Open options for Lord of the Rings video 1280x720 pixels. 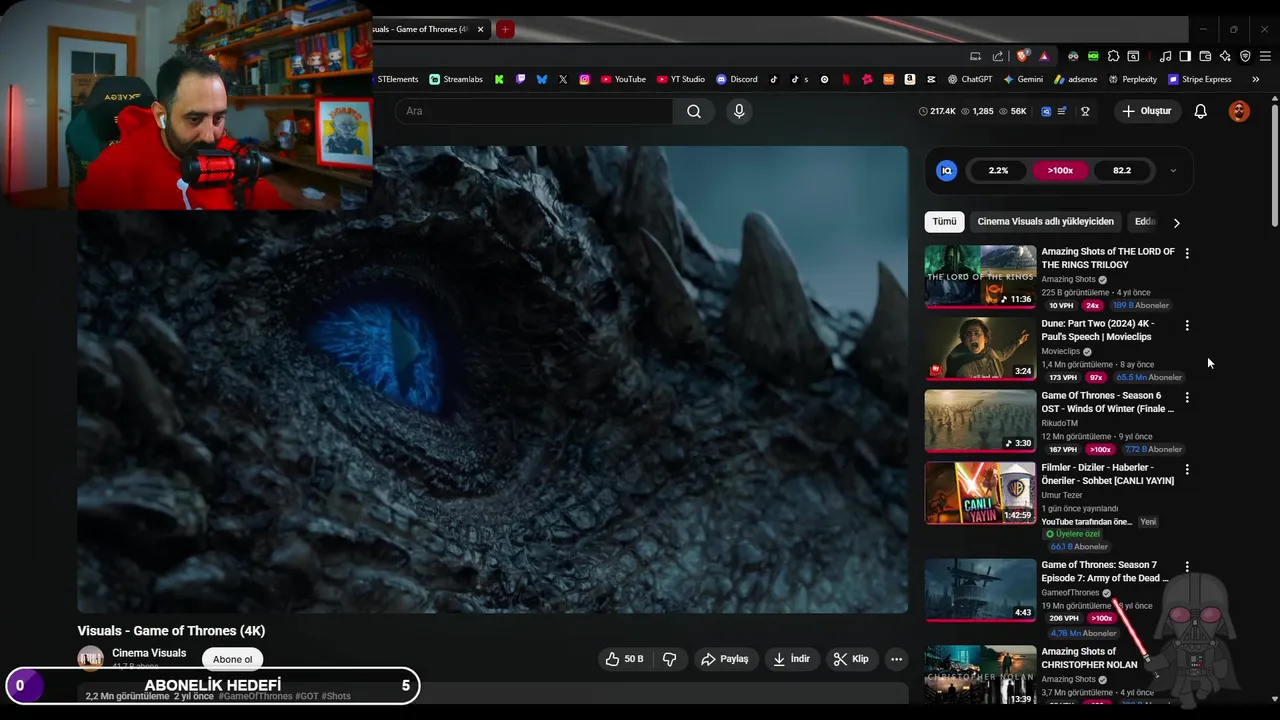coord(1187,254)
